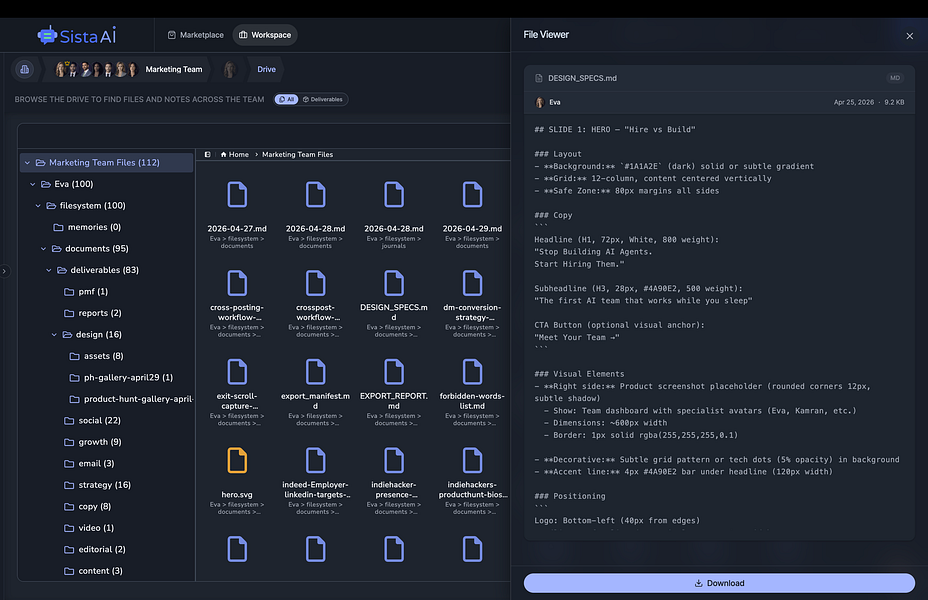Open the 2026-04-27.md file icon
The height and width of the screenshot is (600, 928).
(x=237, y=195)
